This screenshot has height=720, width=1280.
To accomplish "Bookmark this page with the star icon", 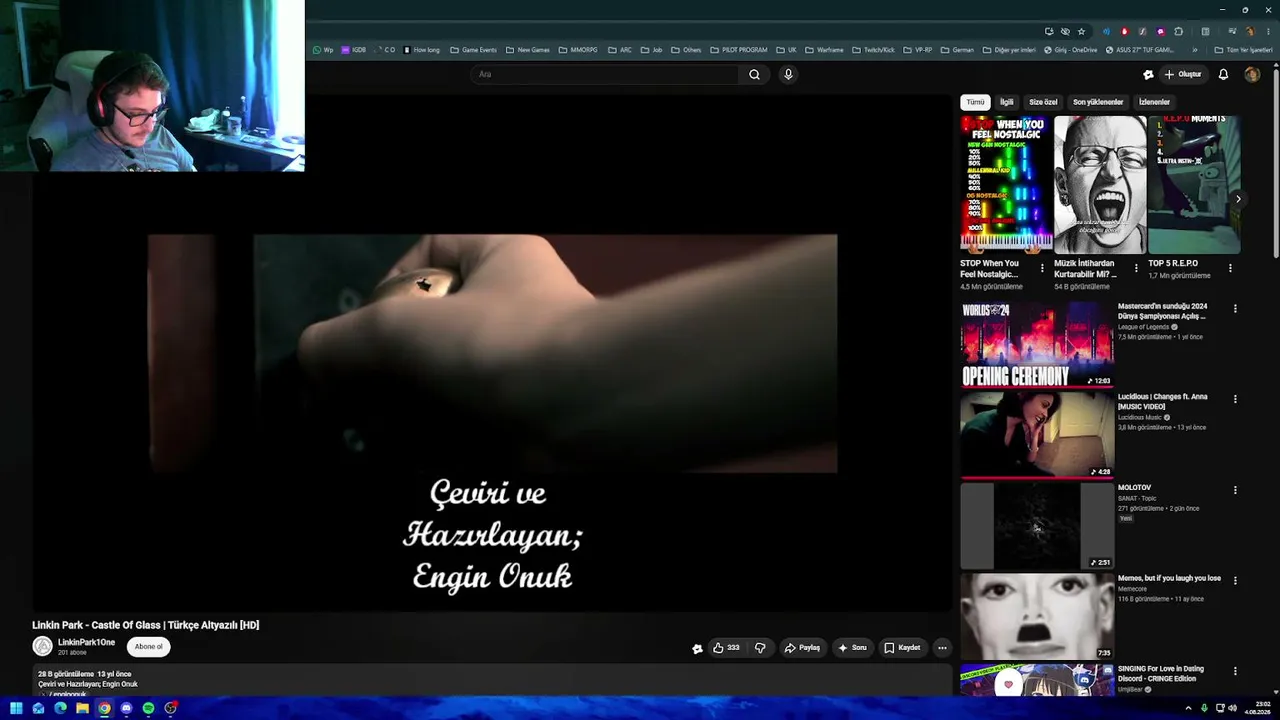I will pyautogui.click(x=1081, y=31).
